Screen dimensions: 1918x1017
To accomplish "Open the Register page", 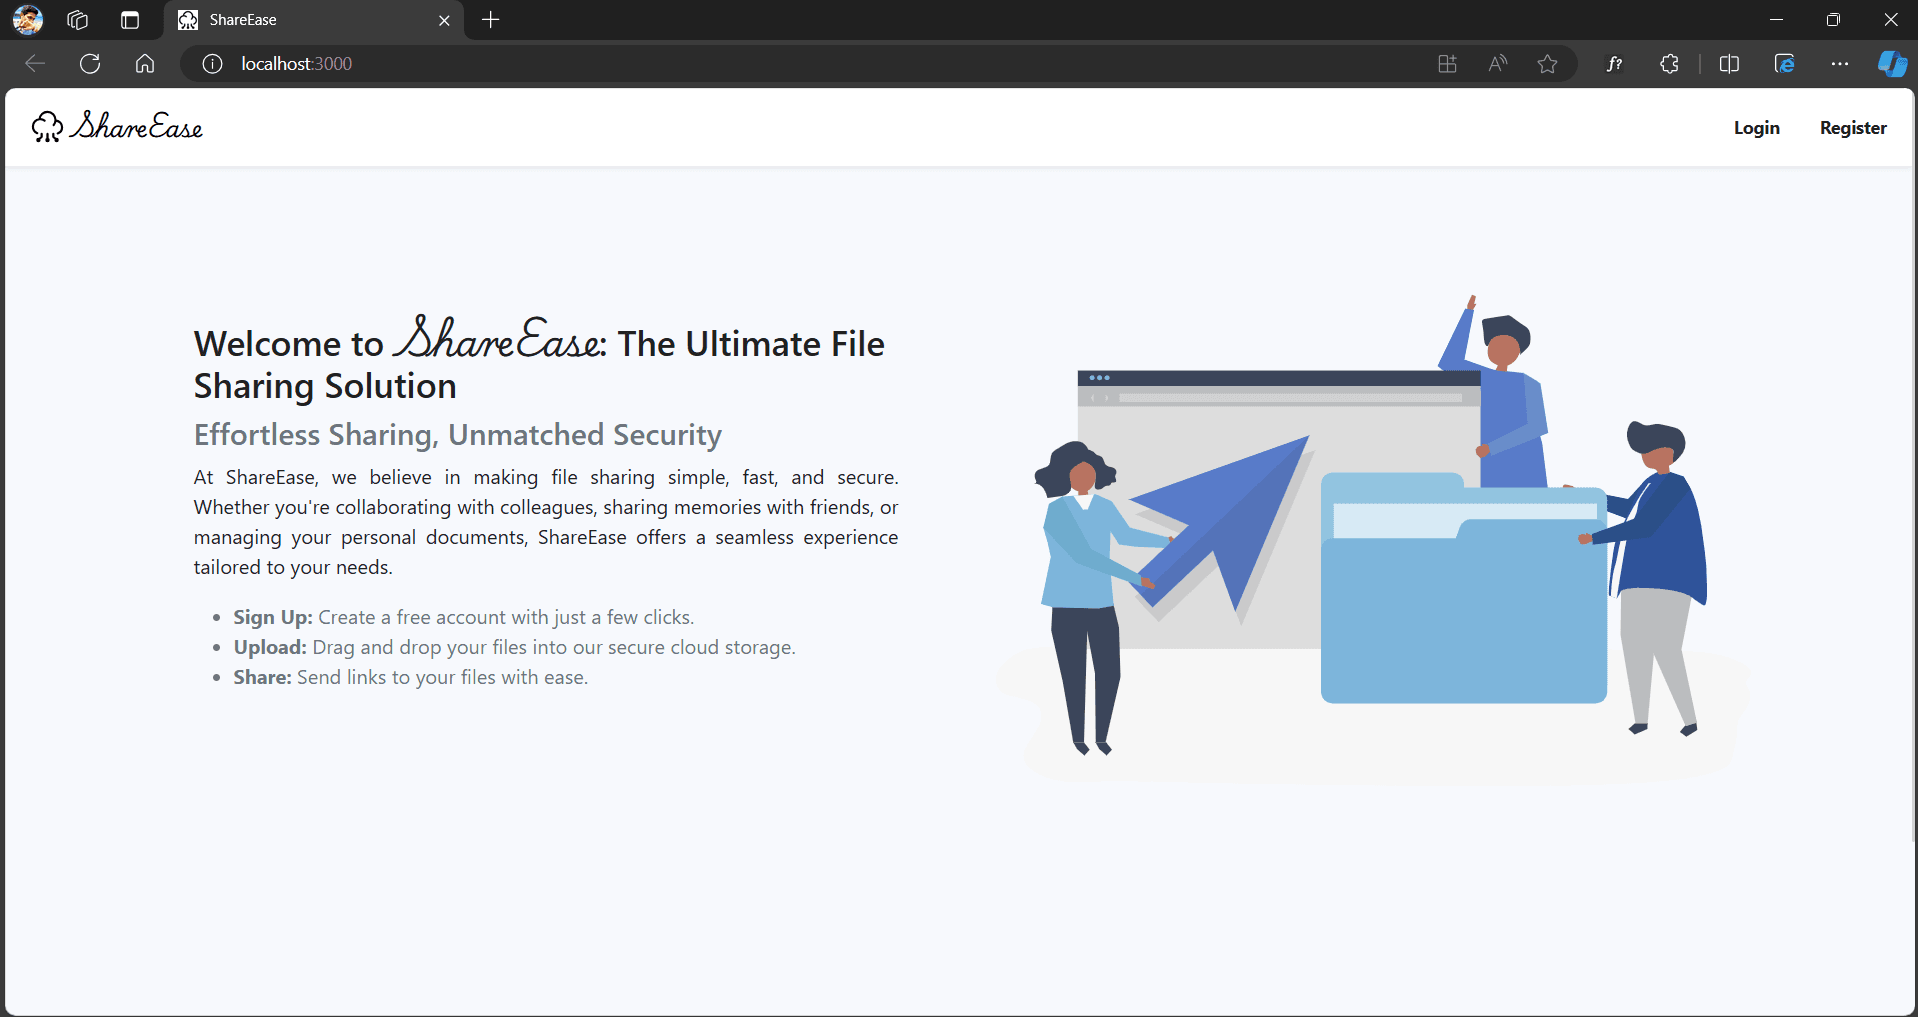I will [x=1852, y=128].
